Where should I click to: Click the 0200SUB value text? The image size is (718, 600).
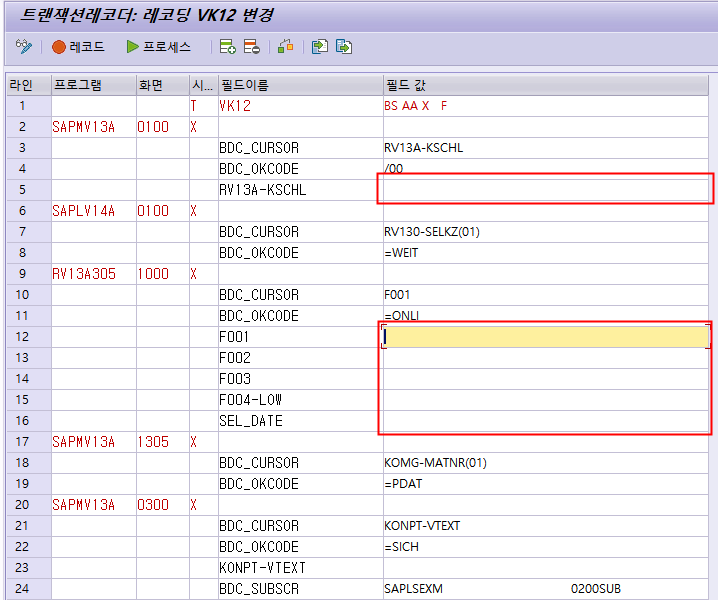(595, 589)
